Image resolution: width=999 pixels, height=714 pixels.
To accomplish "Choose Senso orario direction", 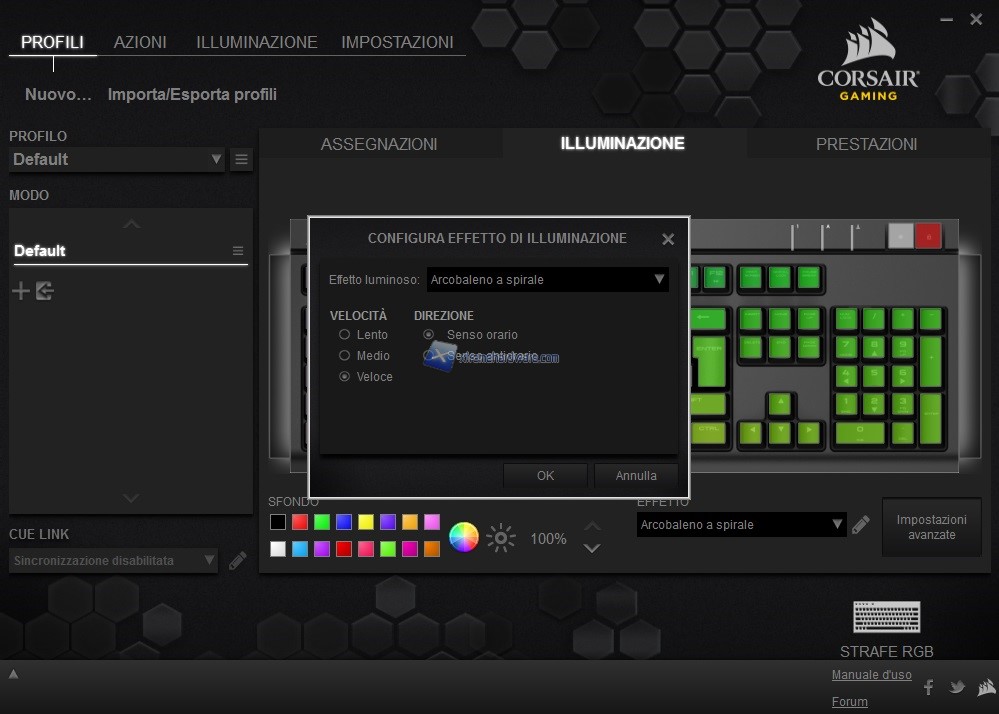I will pos(429,335).
